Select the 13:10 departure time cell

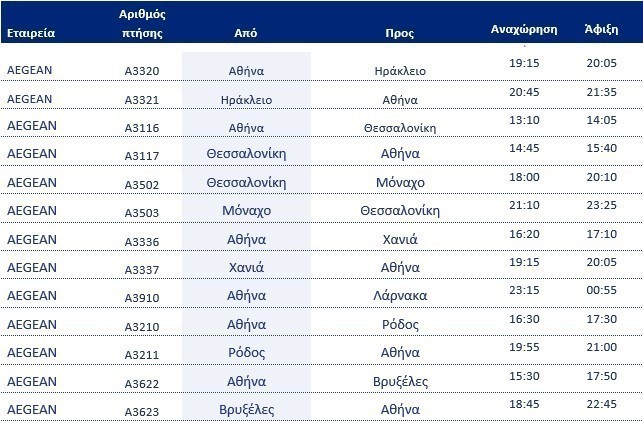[x=523, y=118]
